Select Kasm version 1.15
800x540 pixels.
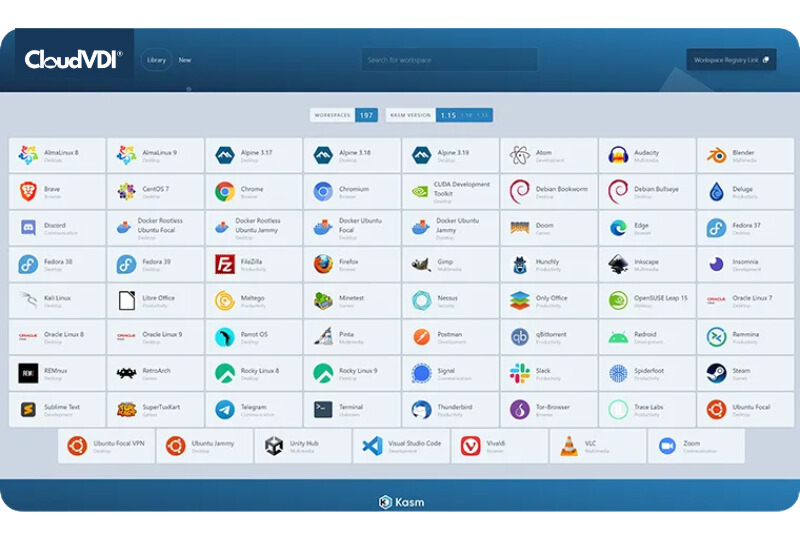448,115
